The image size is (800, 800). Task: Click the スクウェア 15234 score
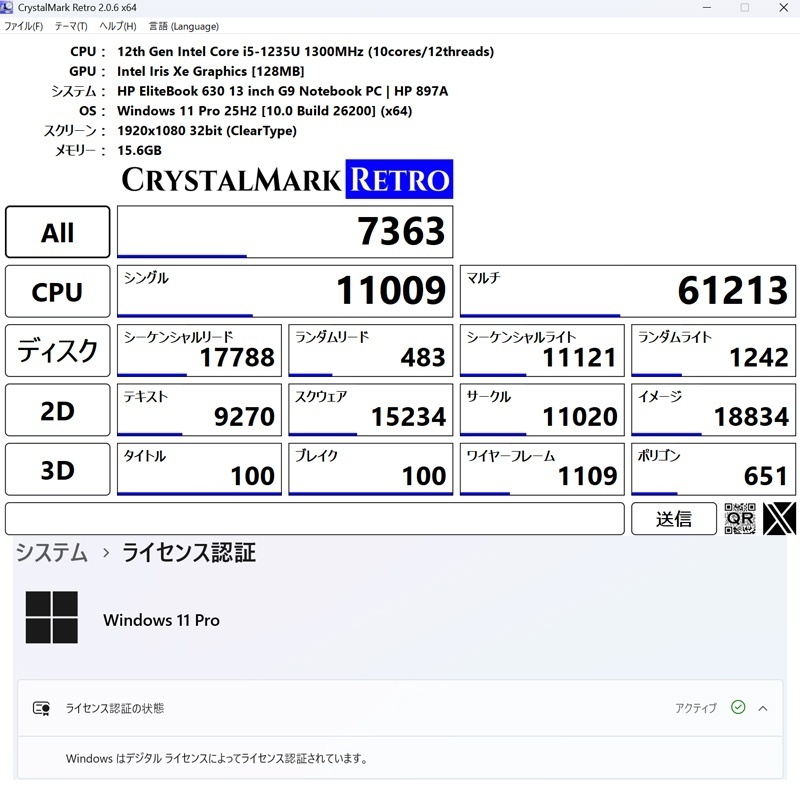(x=370, y=410)
